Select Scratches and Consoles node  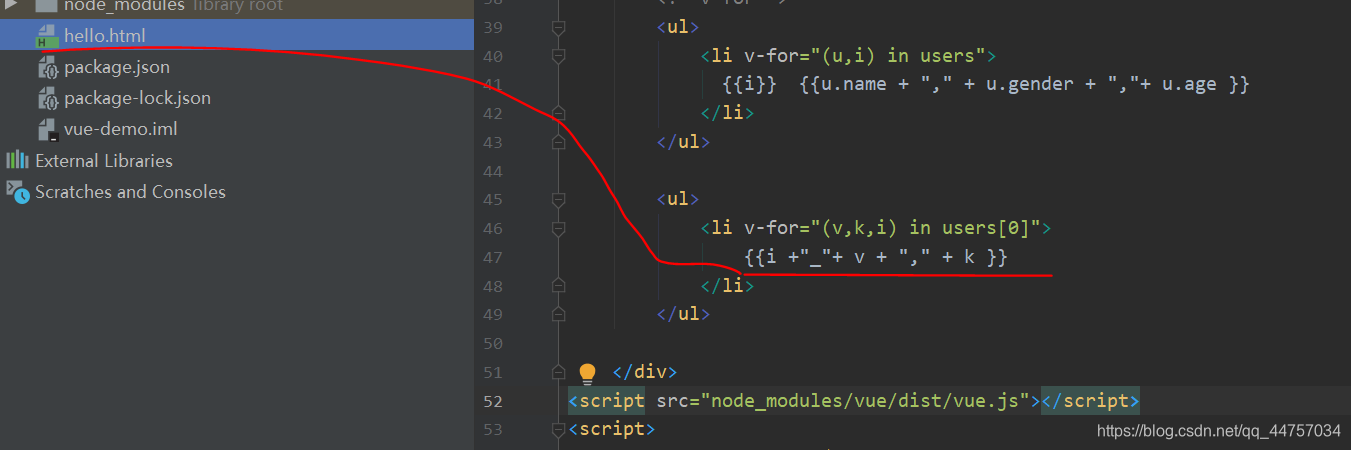(130, 192)
